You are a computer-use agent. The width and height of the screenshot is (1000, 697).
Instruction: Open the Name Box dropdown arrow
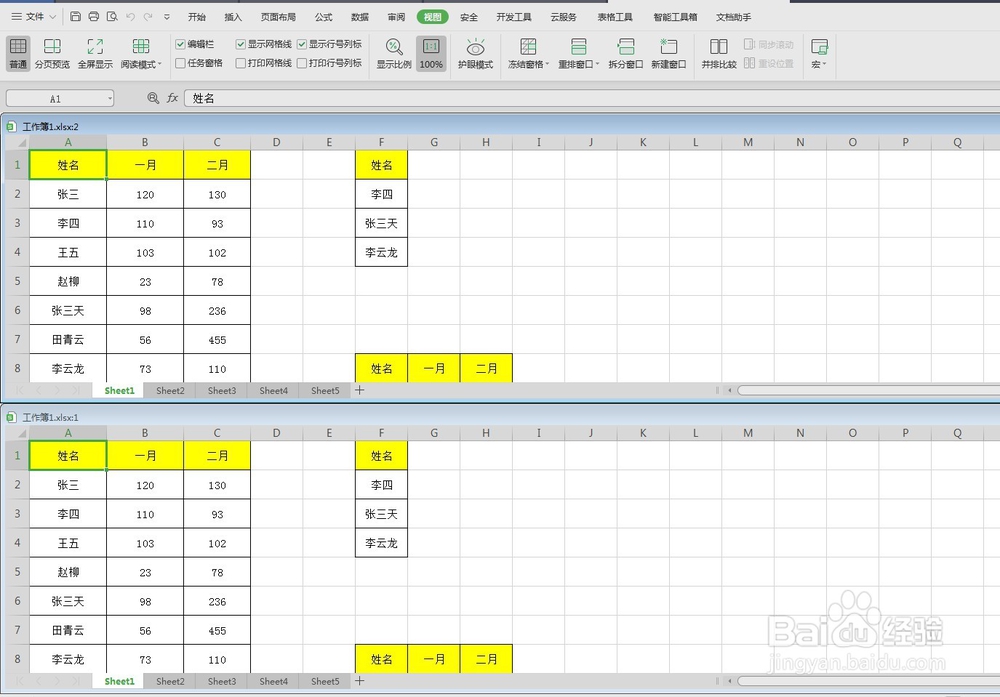[x=110, y=98]
